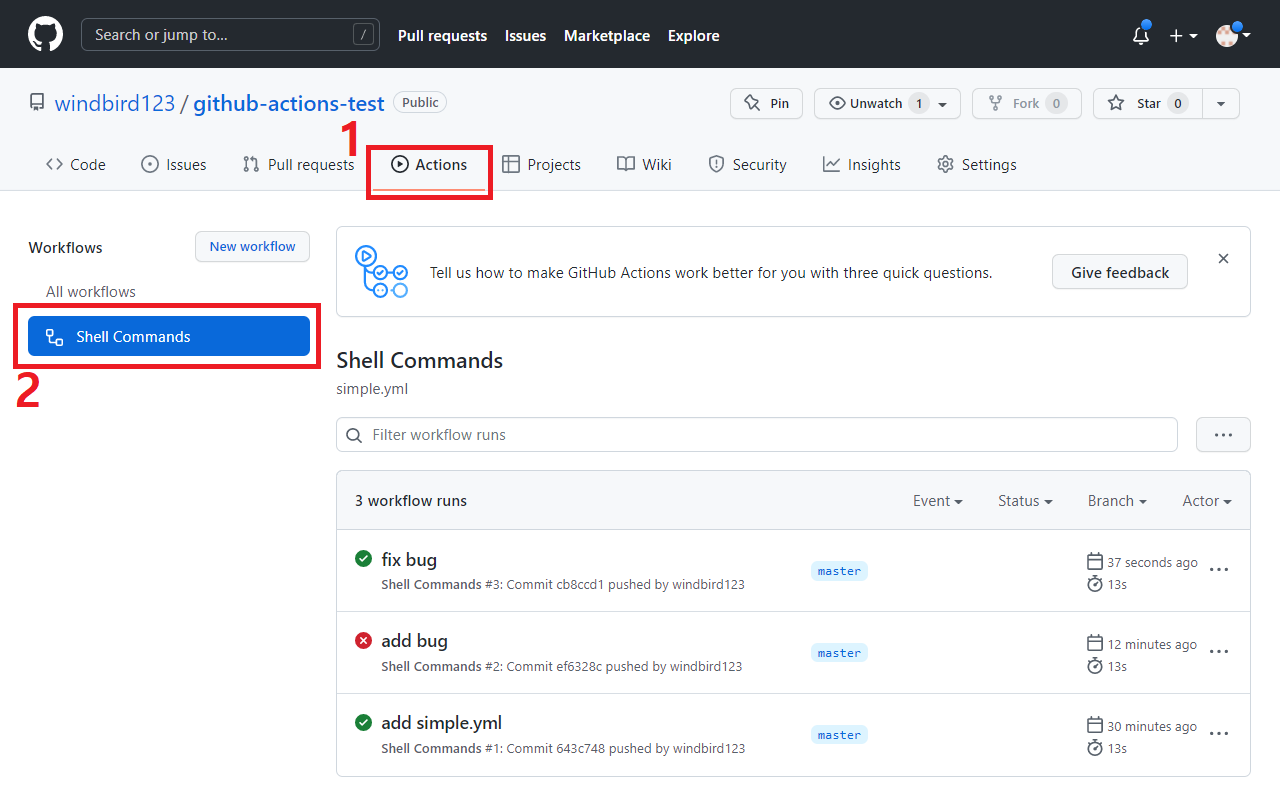
Task: Expand the Star lists dropdown arrow
Action: tap(1220, 103)
